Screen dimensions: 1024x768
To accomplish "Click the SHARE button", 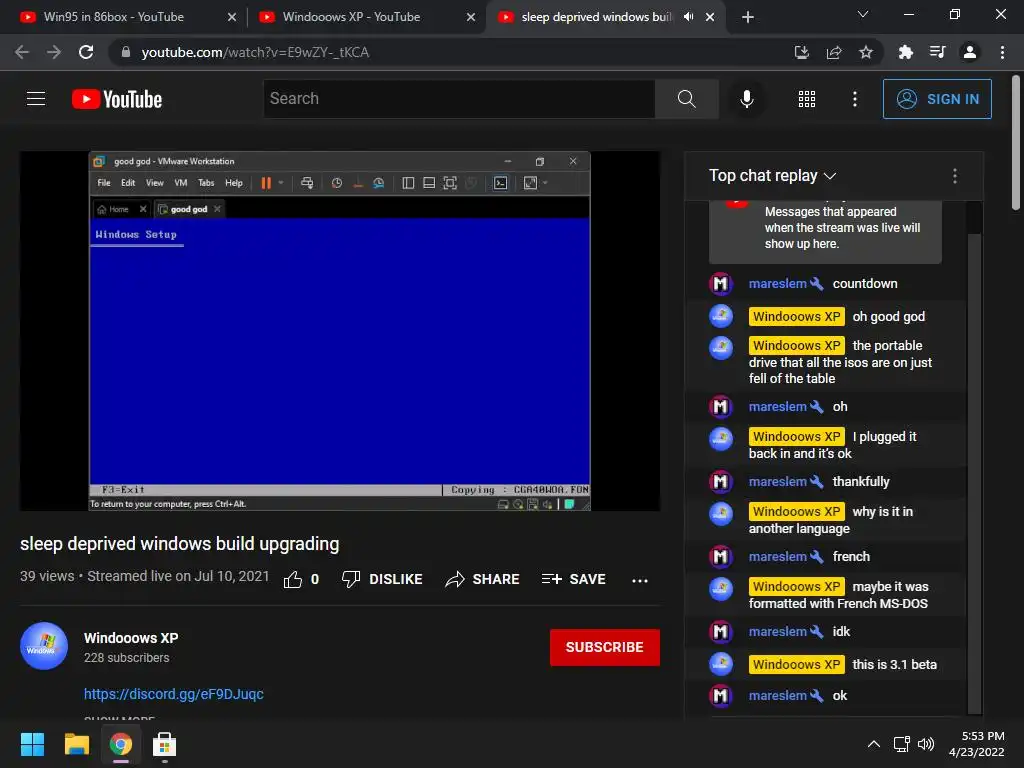I will point(483,579).
